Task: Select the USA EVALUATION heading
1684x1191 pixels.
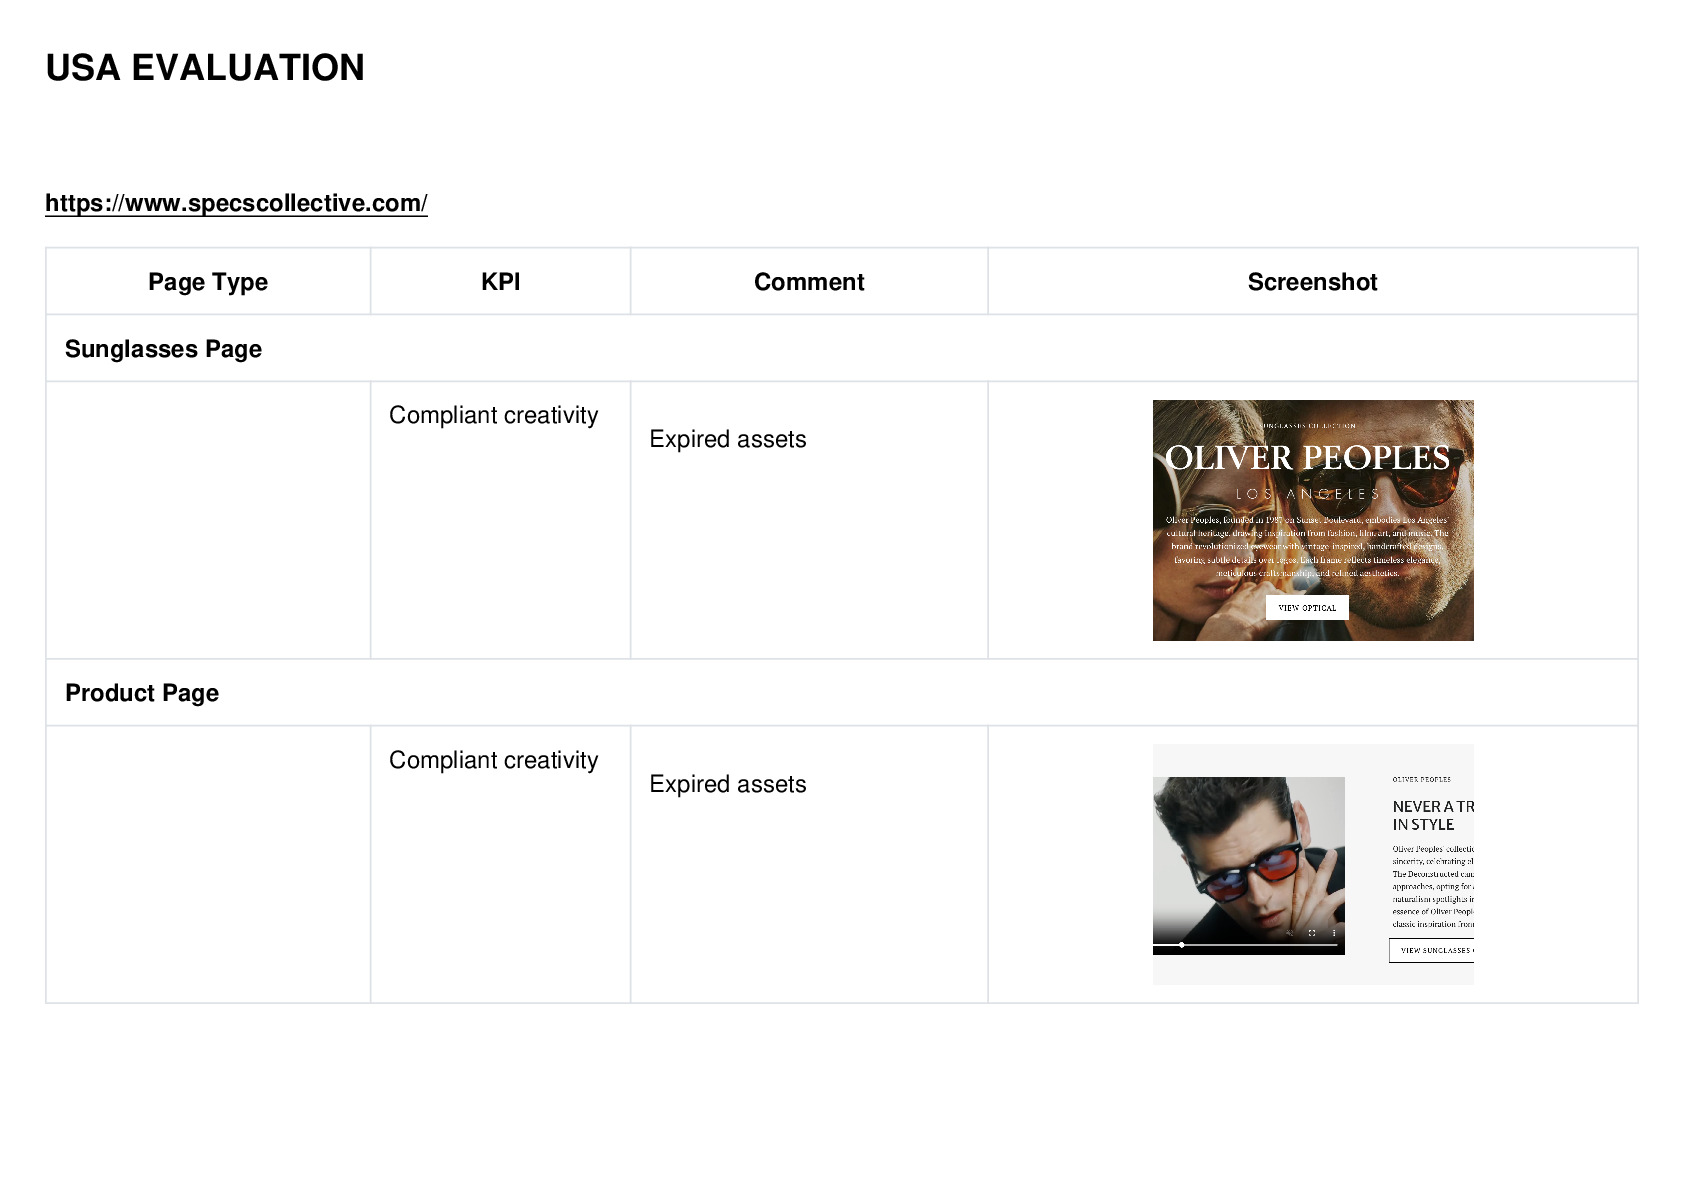Action: click(205, 68)
